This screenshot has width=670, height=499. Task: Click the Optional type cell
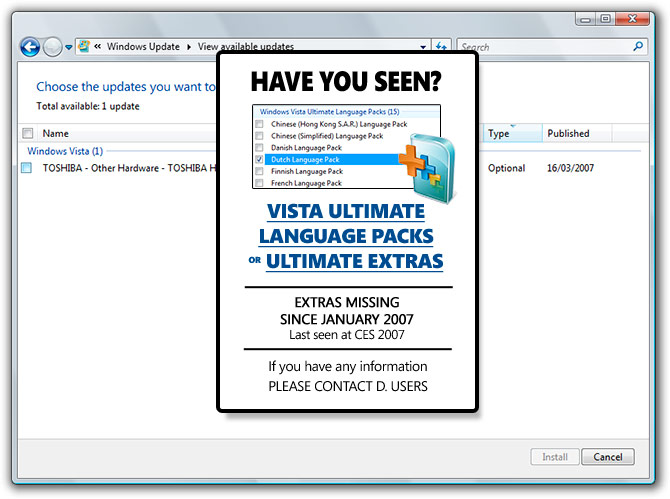[506, 168]
